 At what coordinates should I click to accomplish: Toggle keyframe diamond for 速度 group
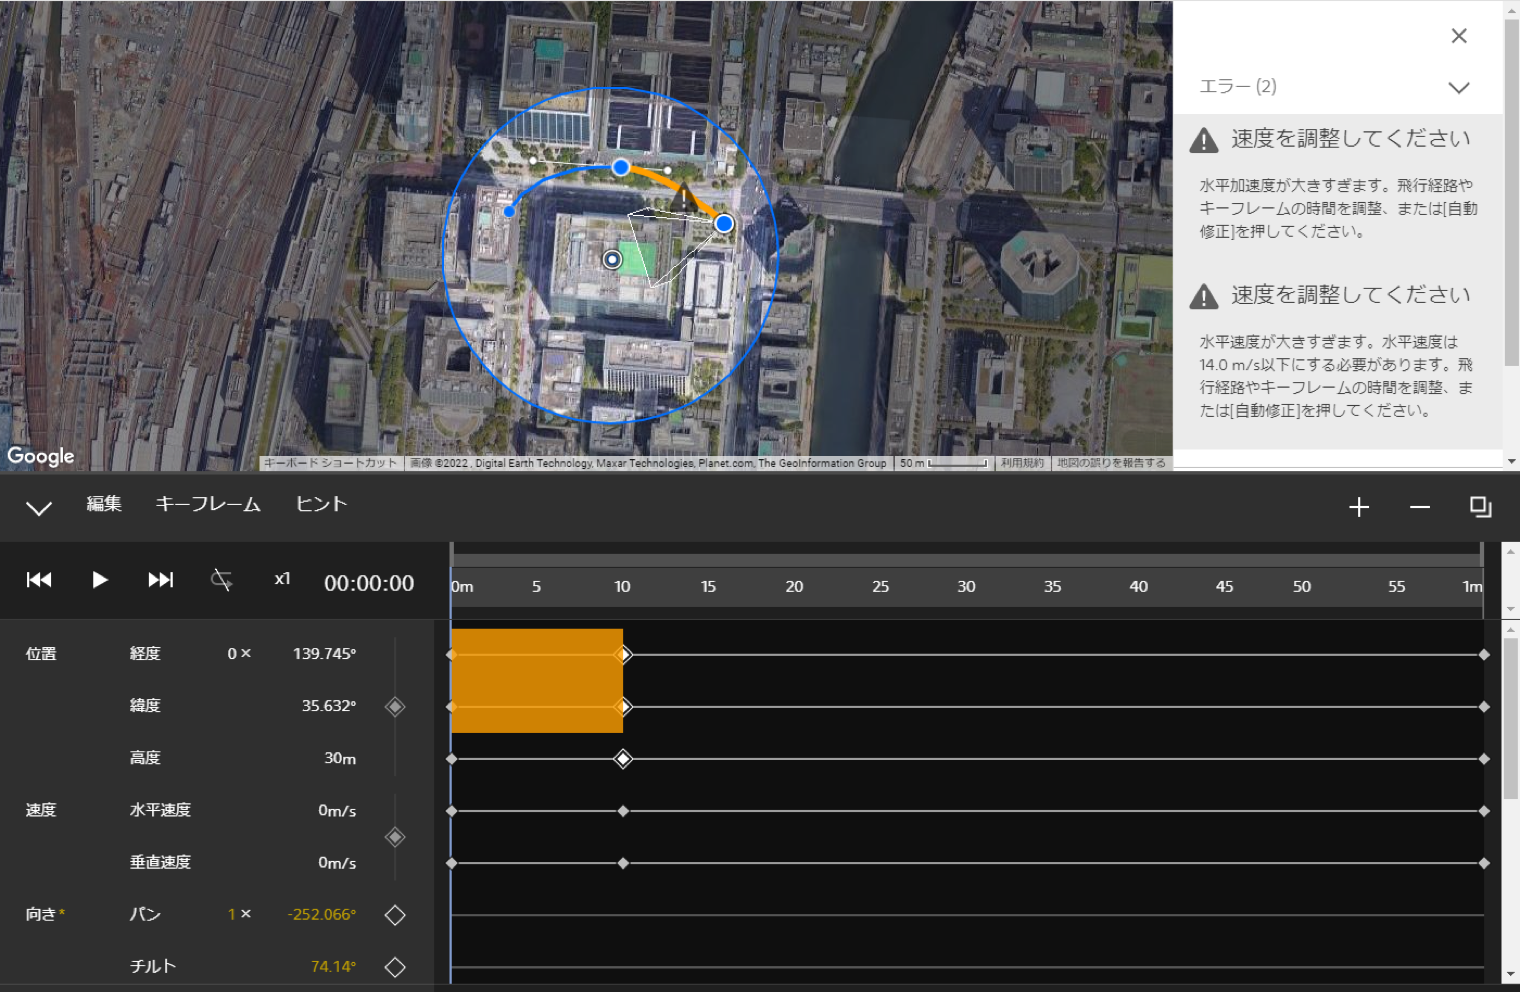coord(395,837)
